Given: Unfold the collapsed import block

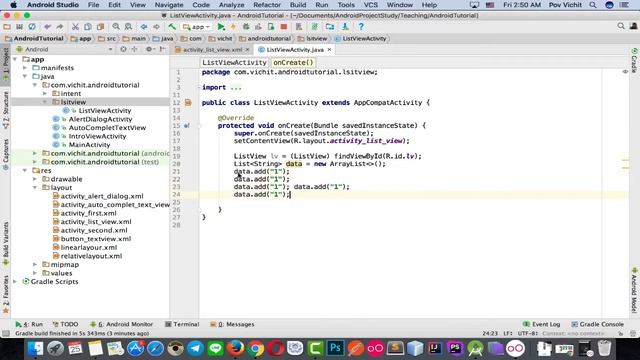Looking at the screenshot, I should click(236, 87).
